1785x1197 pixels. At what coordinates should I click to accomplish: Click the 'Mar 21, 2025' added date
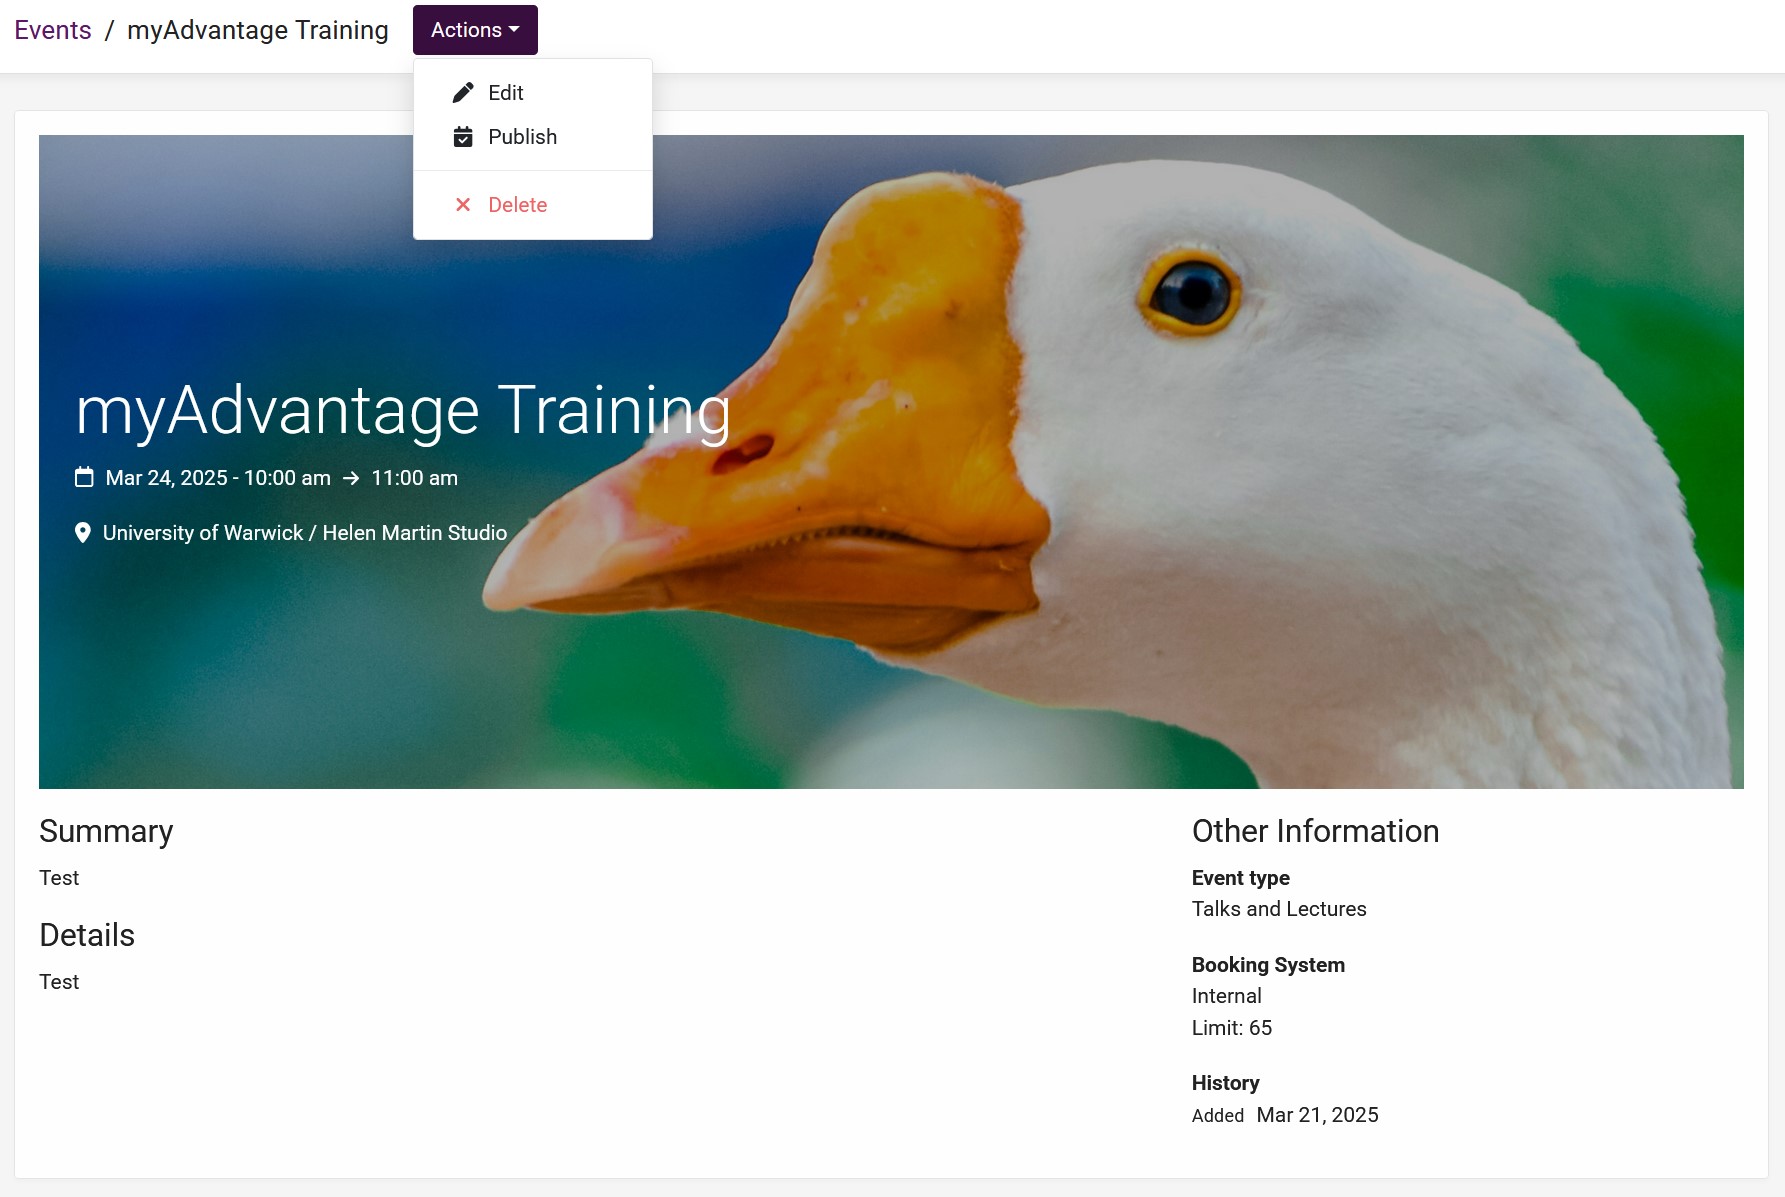(x=1318, y=1115)
